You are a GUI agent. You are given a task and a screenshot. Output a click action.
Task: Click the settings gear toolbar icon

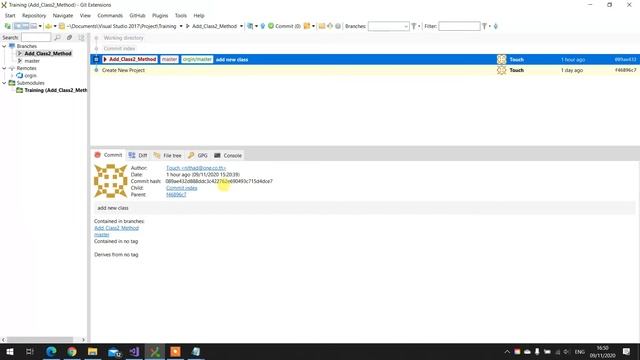[338, 26]
